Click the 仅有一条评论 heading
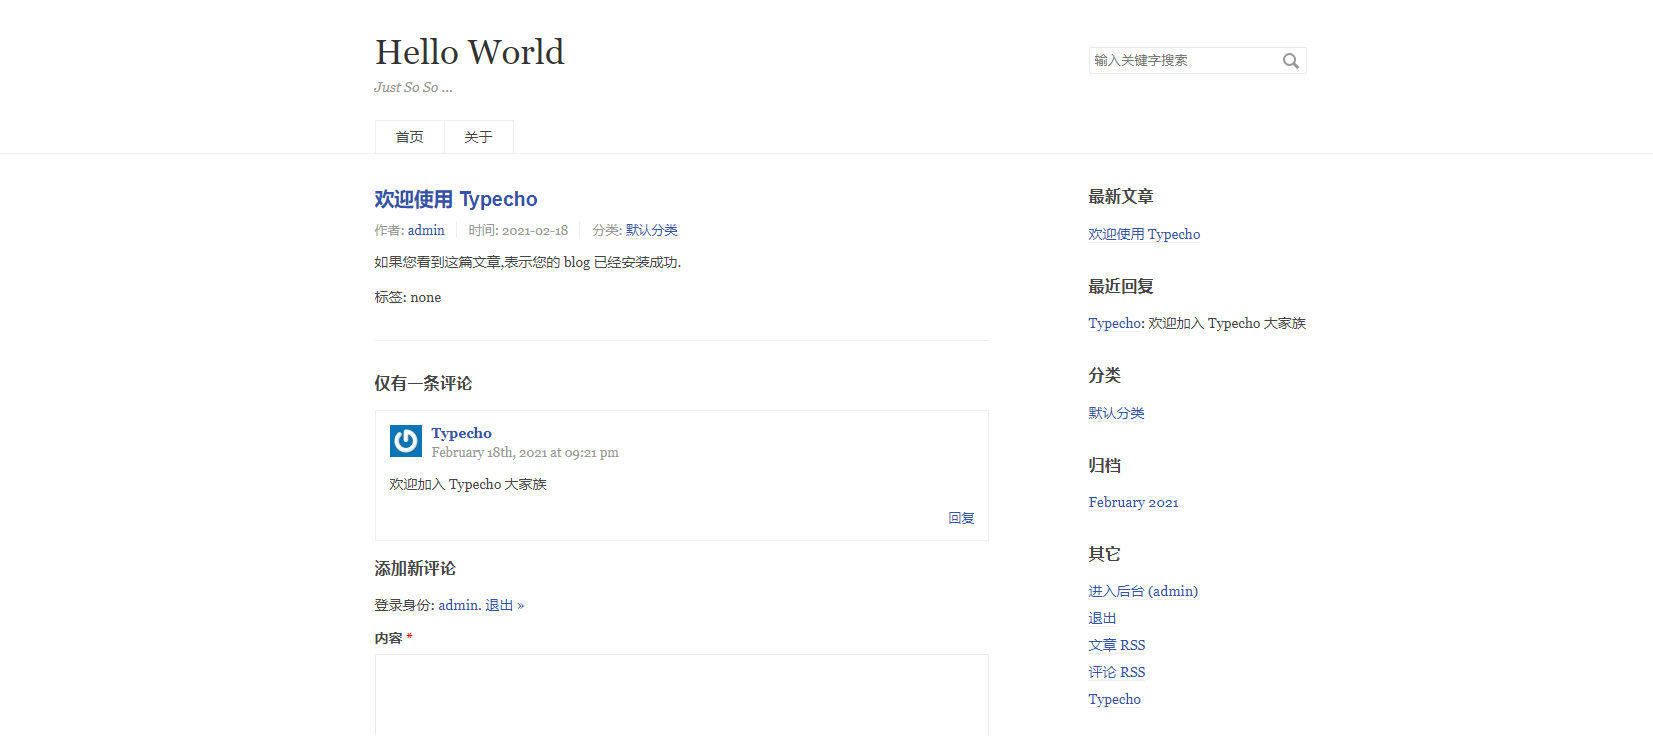Image resolution: width=1653 pixels, height=743 pixels. [x=423, y=383]
